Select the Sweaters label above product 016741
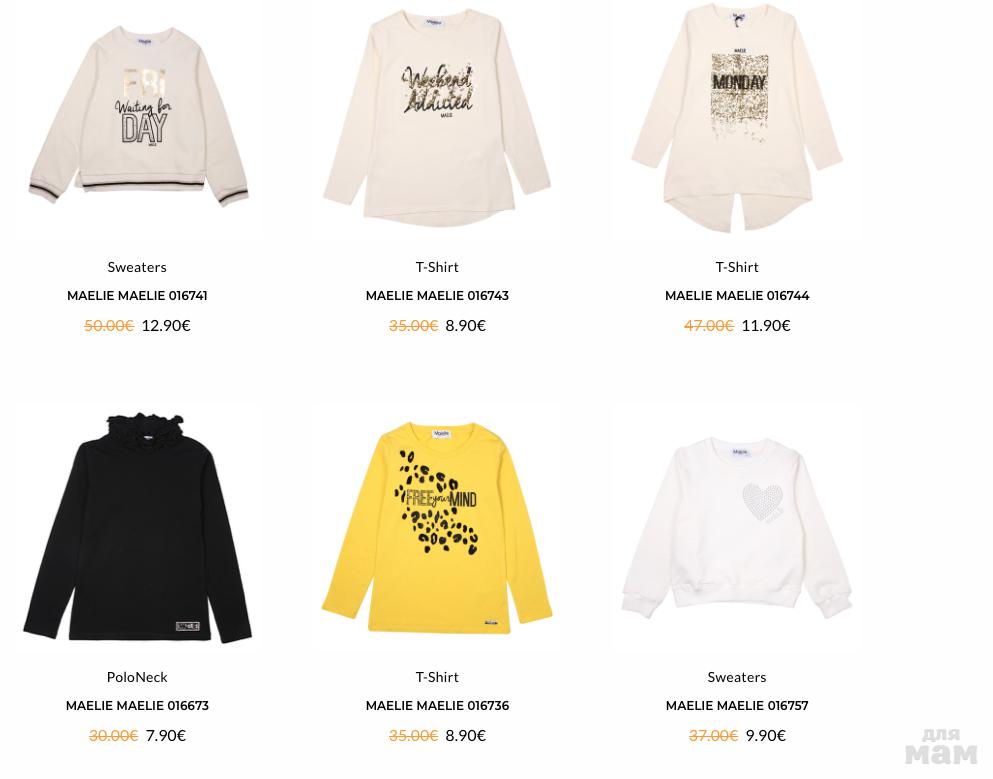The height and width of the screenshot is (779, 993). (137, 267)
